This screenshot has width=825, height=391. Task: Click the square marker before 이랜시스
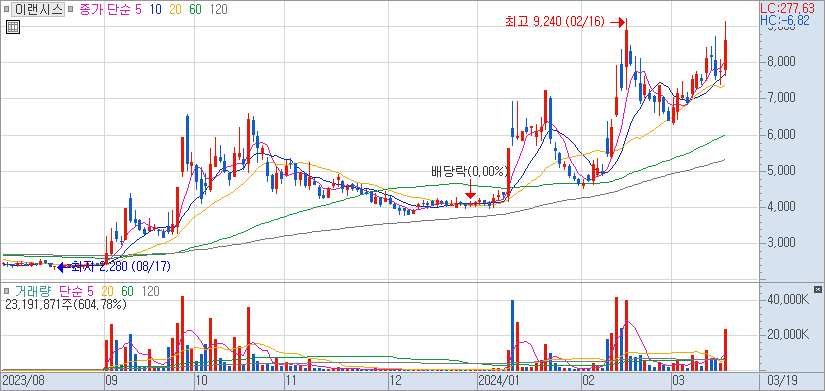point(7,9)
